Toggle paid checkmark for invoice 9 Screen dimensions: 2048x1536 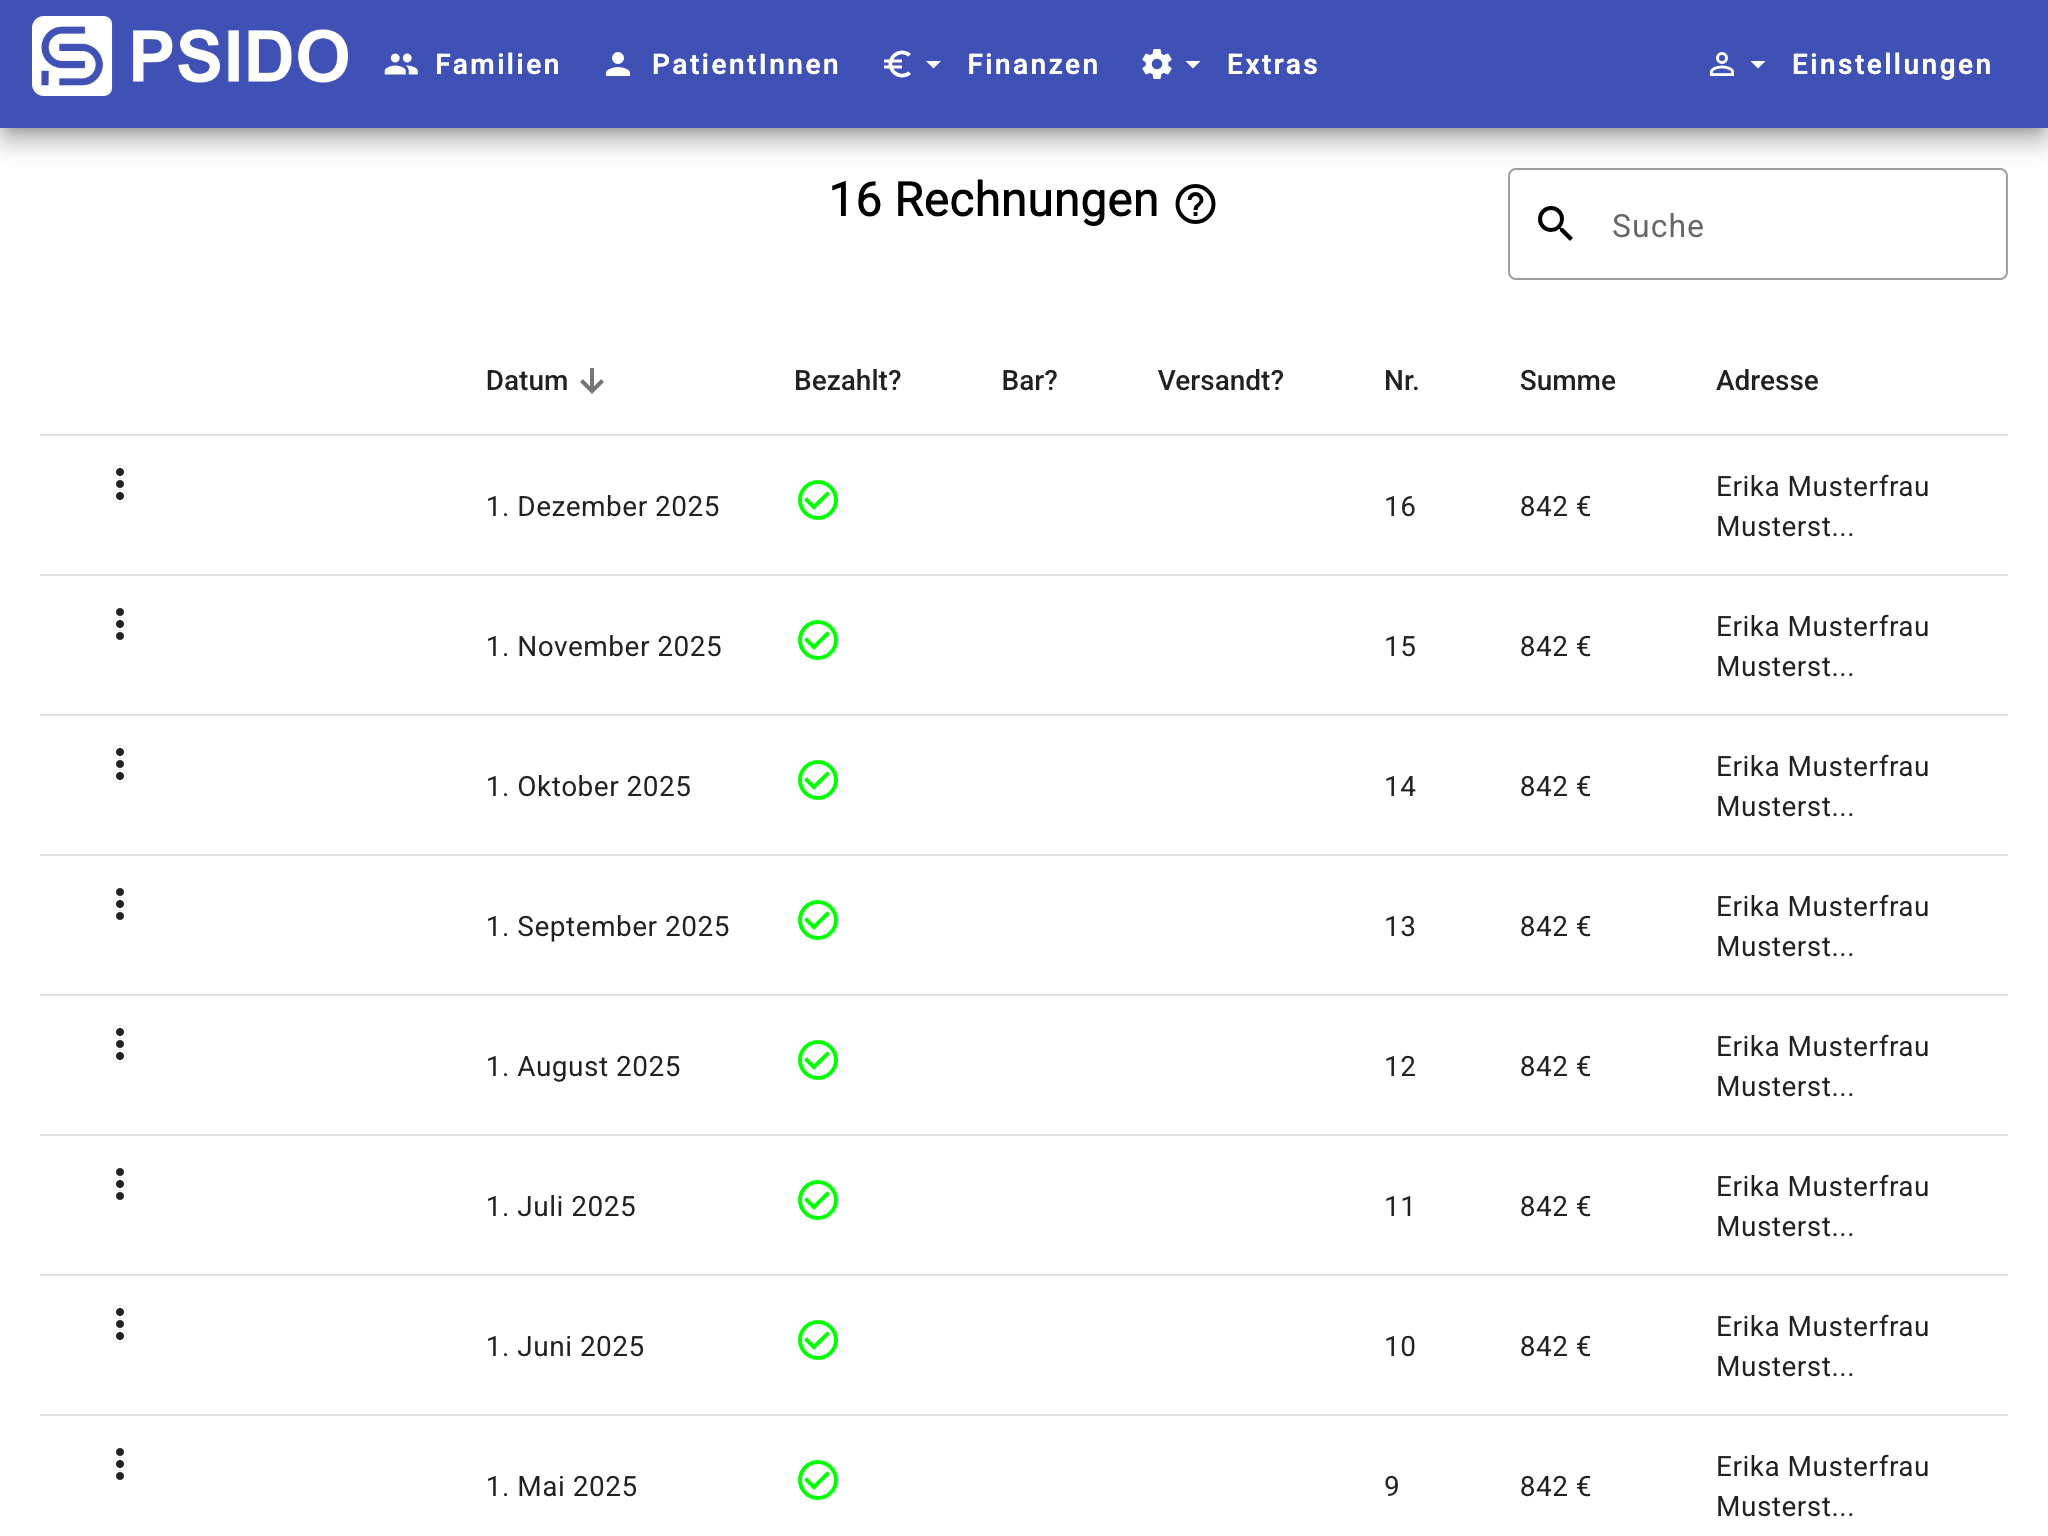click(818, 1480)
